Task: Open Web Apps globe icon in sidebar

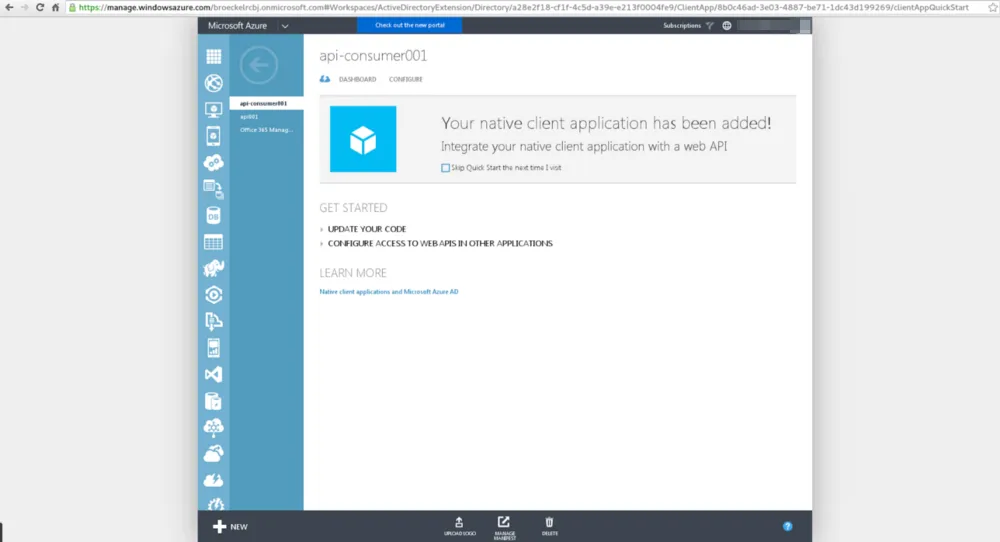Action: tap(214, 83)
